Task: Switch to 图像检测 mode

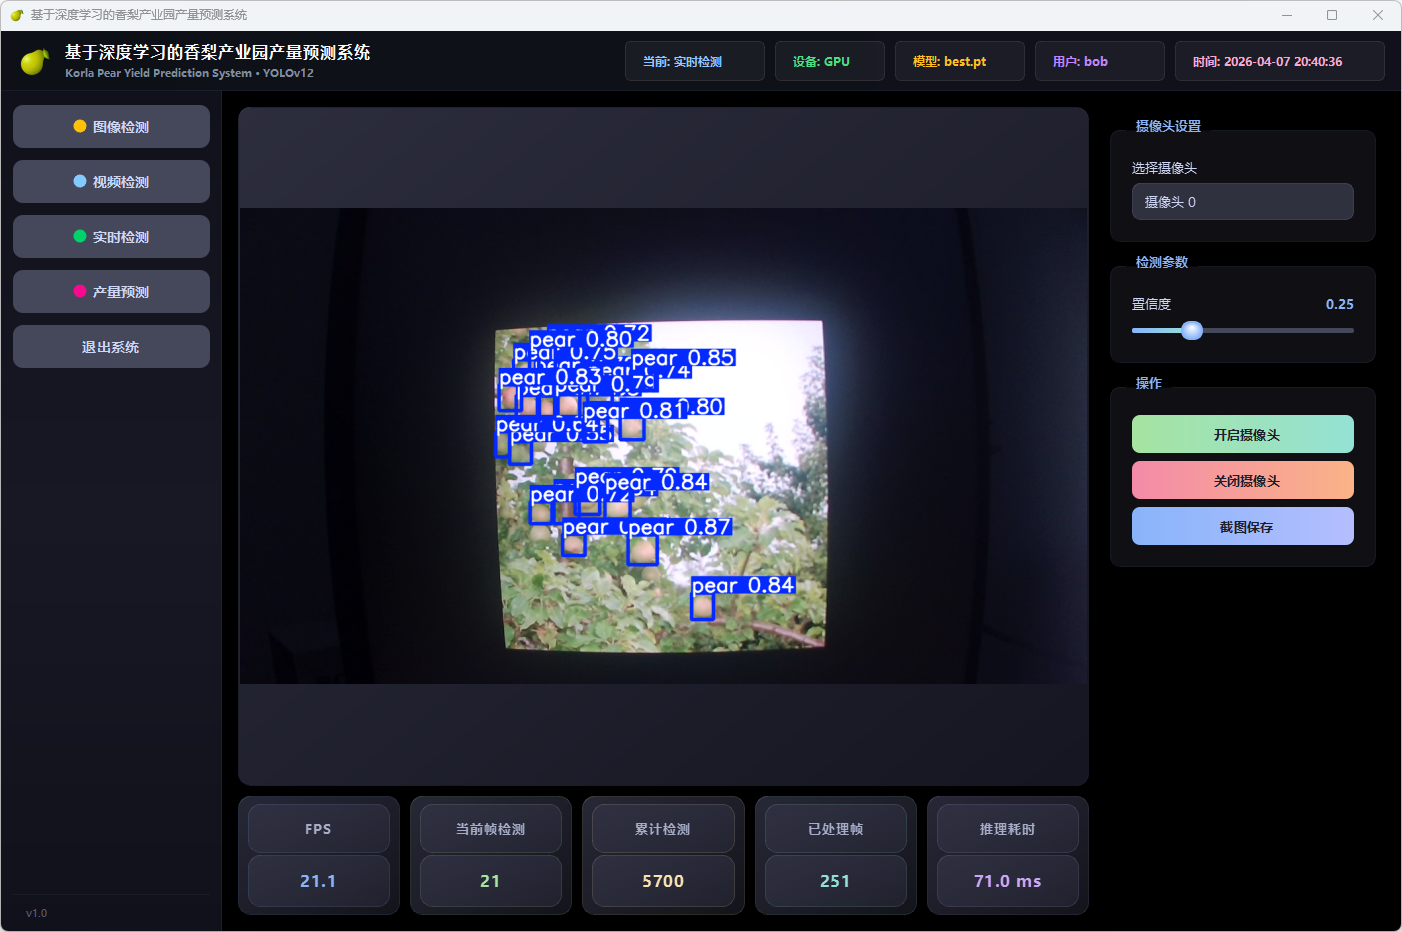Action: coord(111,127)
